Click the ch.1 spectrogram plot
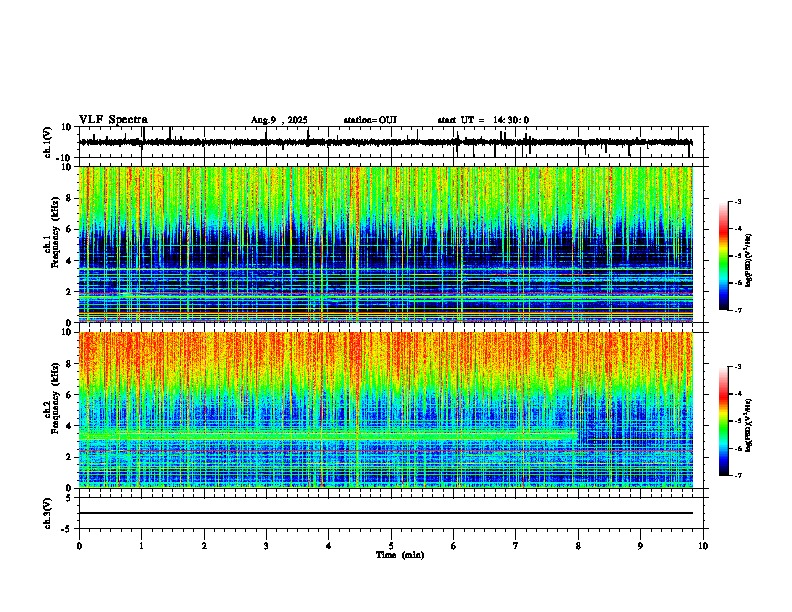Image resolution: width=792 pixels, height=612 pixels. [386, 244]
